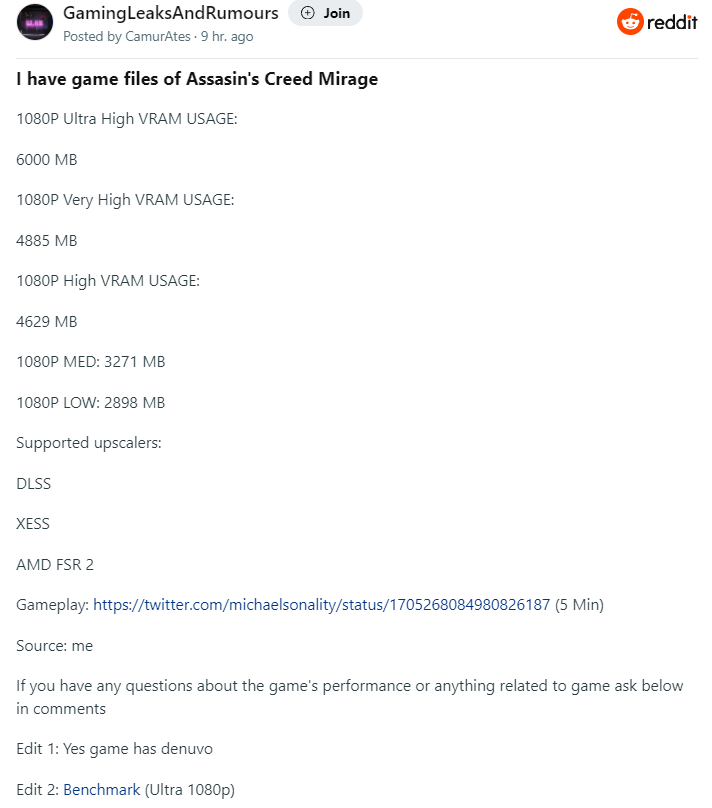
Task: Click the 1080P Ultra High VRAM USAGE line
Action: coord(127,119)
